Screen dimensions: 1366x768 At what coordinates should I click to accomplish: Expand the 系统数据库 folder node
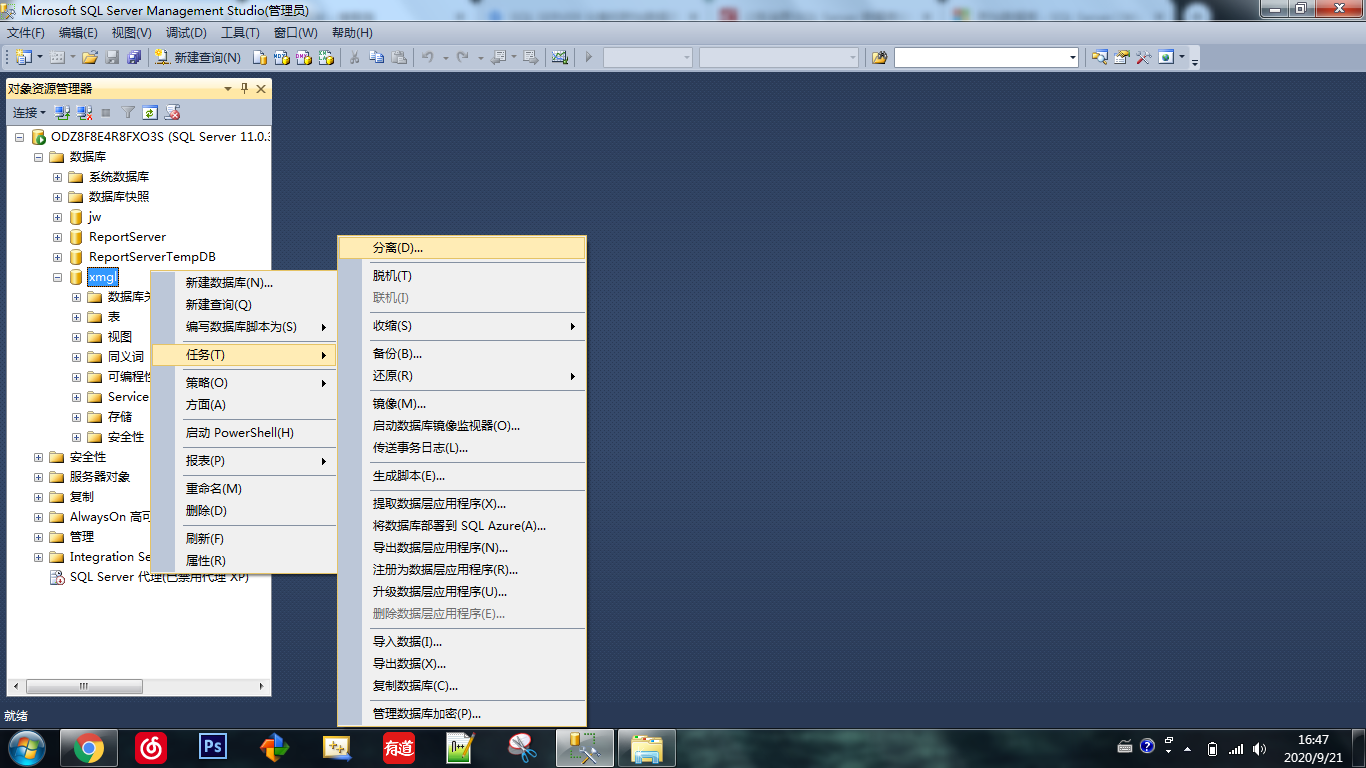click(x=58, y=177)
